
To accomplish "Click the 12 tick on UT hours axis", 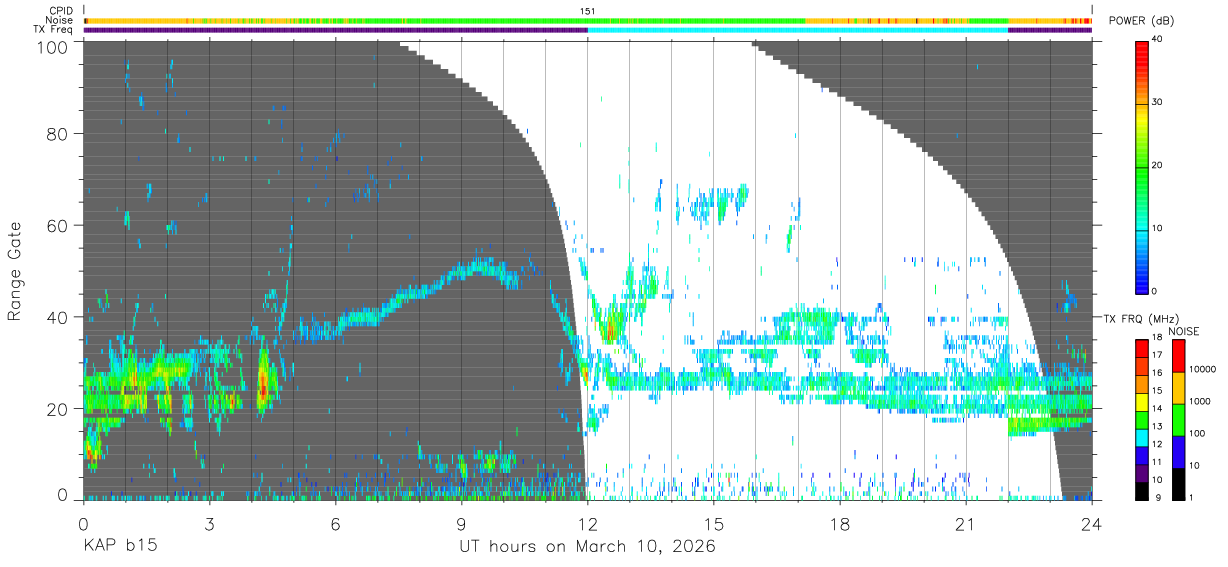I will click(x=587, y=523).
